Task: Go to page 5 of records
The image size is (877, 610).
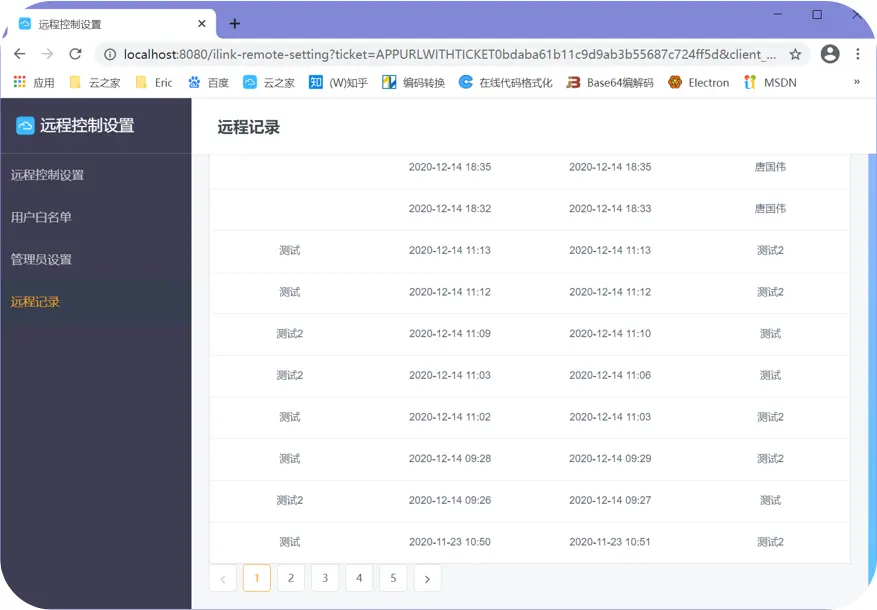Action: 393,578
